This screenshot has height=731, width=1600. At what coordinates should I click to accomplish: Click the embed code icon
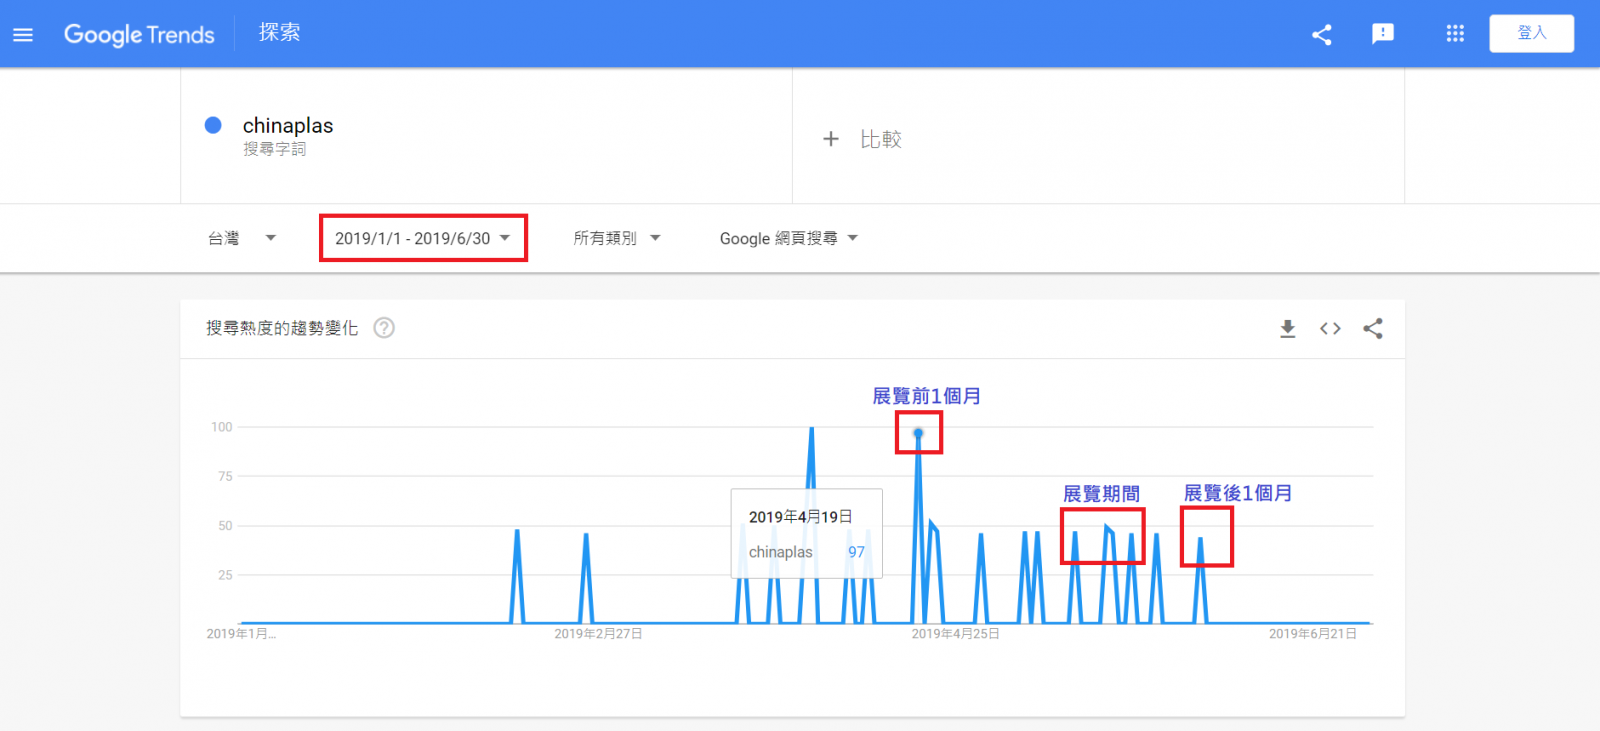(1330, 329)
